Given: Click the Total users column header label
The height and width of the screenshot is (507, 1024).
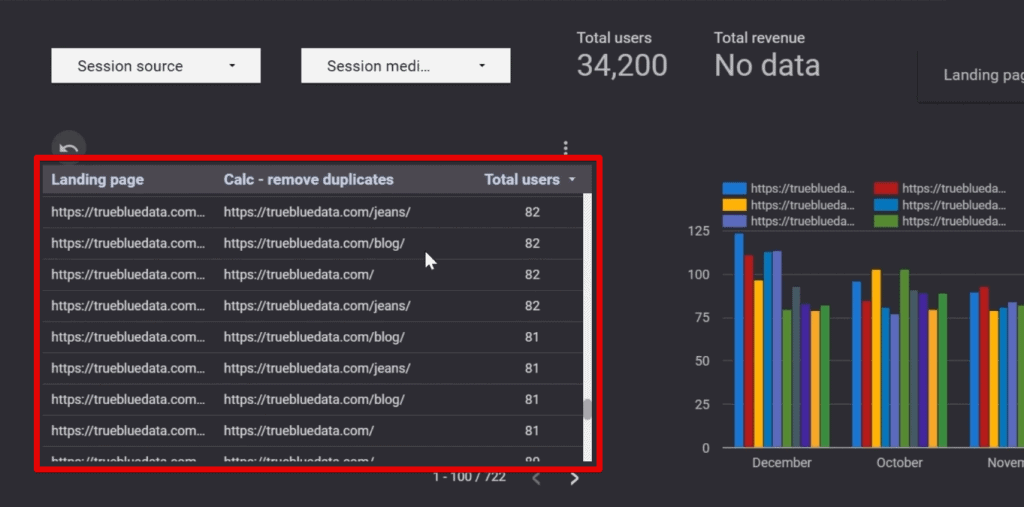Looking at the screenshot, I should (521, 180).
